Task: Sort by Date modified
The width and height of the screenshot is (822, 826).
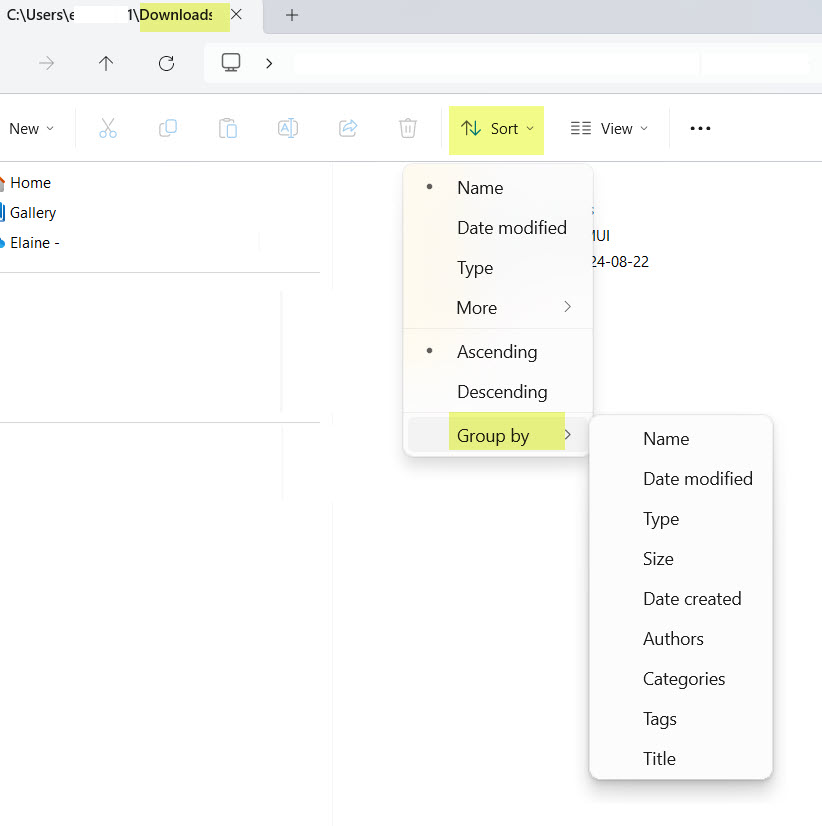Action: (498, 228)
